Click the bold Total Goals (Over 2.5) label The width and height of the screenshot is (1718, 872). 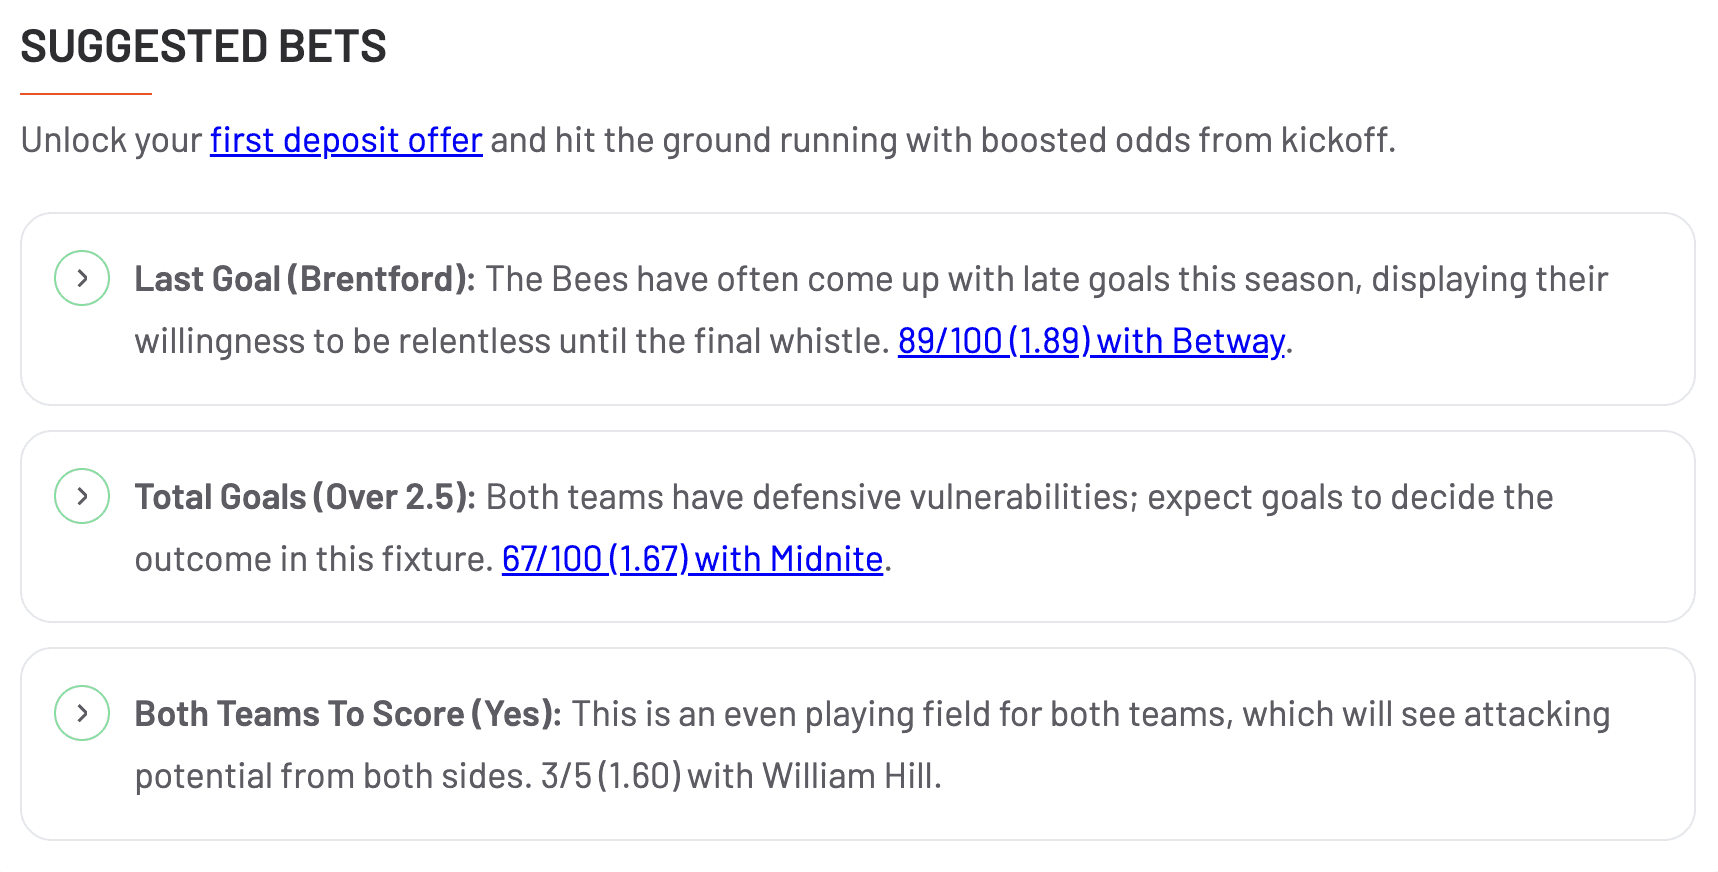[303, 496]
